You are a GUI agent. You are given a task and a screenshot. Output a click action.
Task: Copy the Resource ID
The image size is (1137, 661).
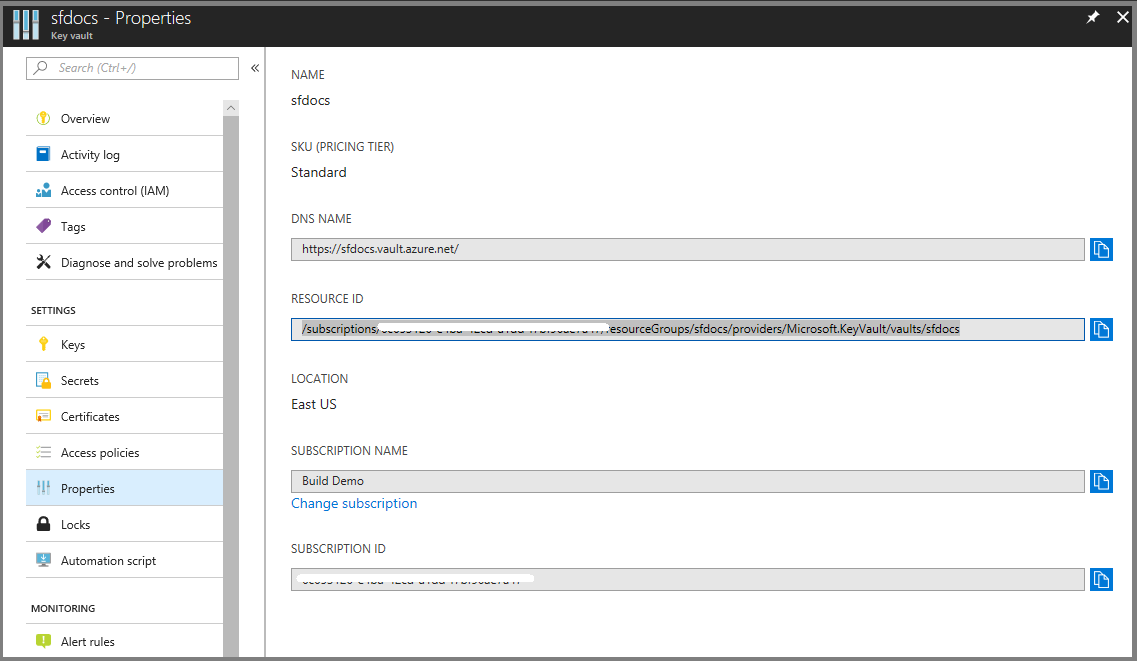click(1101, 329)
